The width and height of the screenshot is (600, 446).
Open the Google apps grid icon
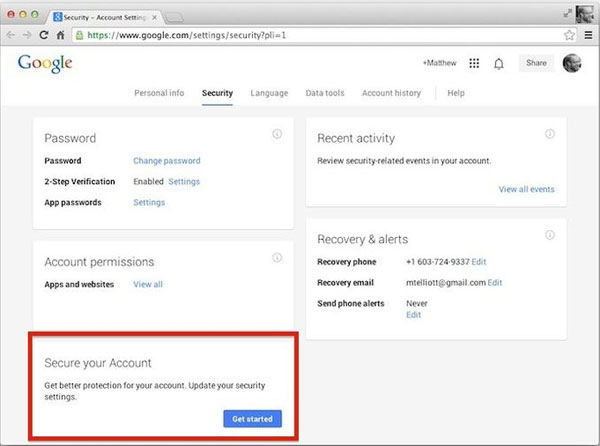(x=474, y=63)
